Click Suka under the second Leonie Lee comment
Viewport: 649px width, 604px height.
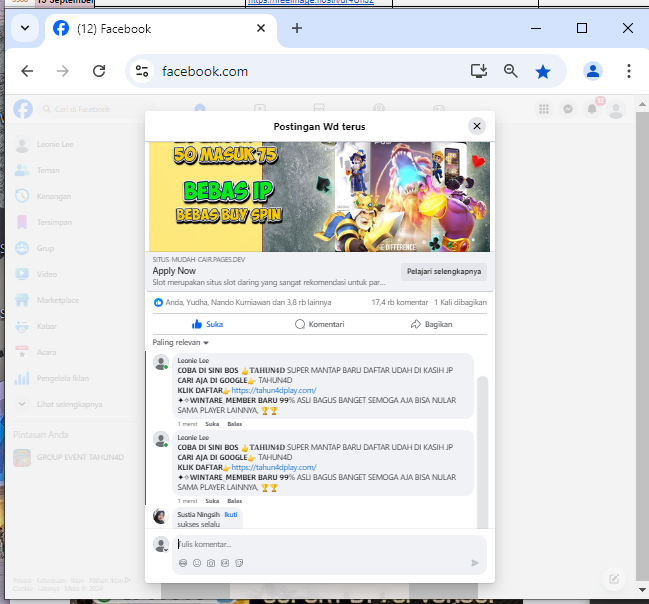coord(212,501)
